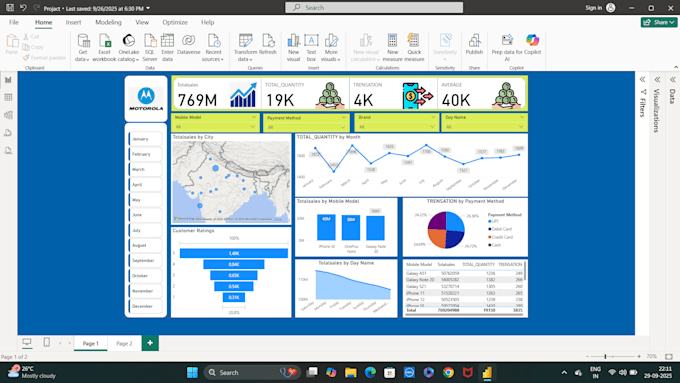
Task: Switch to desktop layout icon
Action: [27, 342]
